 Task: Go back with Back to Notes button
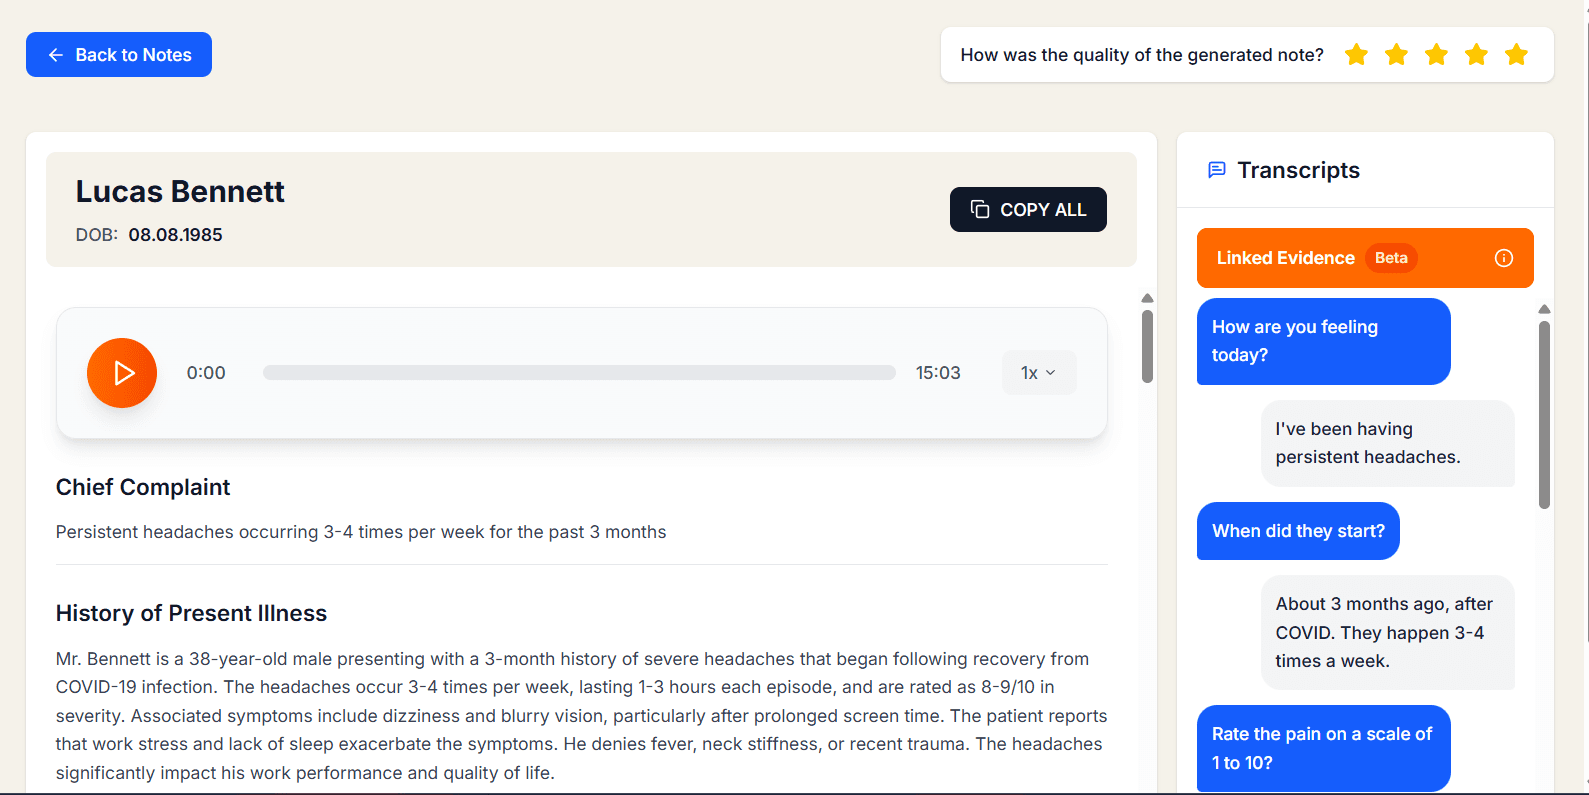coord(119,55)
